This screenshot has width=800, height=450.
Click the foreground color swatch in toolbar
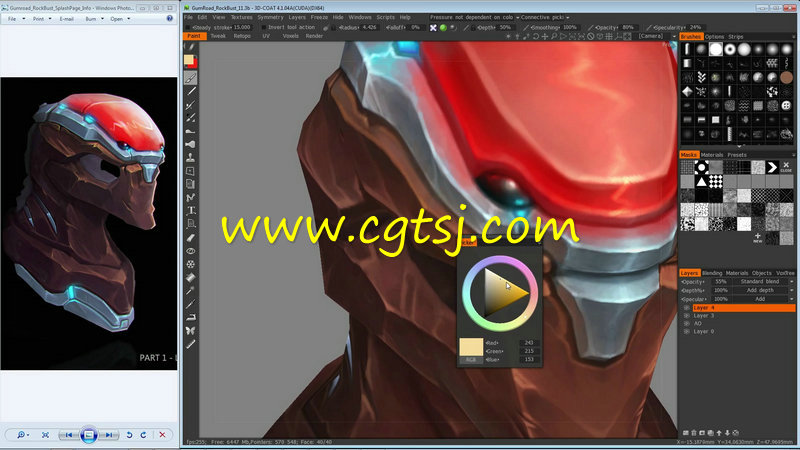[x=188, y=60]
